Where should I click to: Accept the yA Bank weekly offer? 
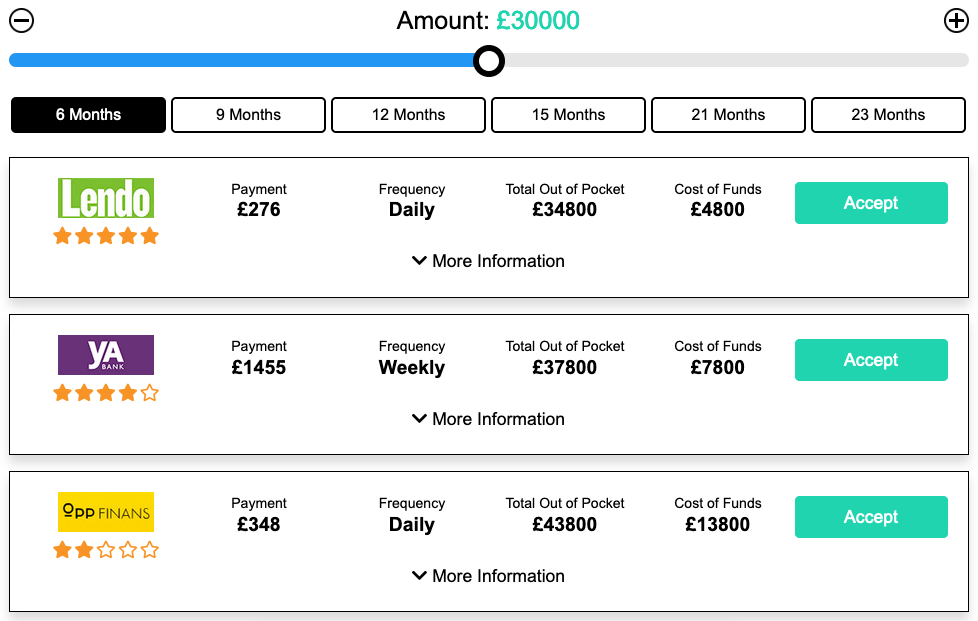[x=871, y=360]
